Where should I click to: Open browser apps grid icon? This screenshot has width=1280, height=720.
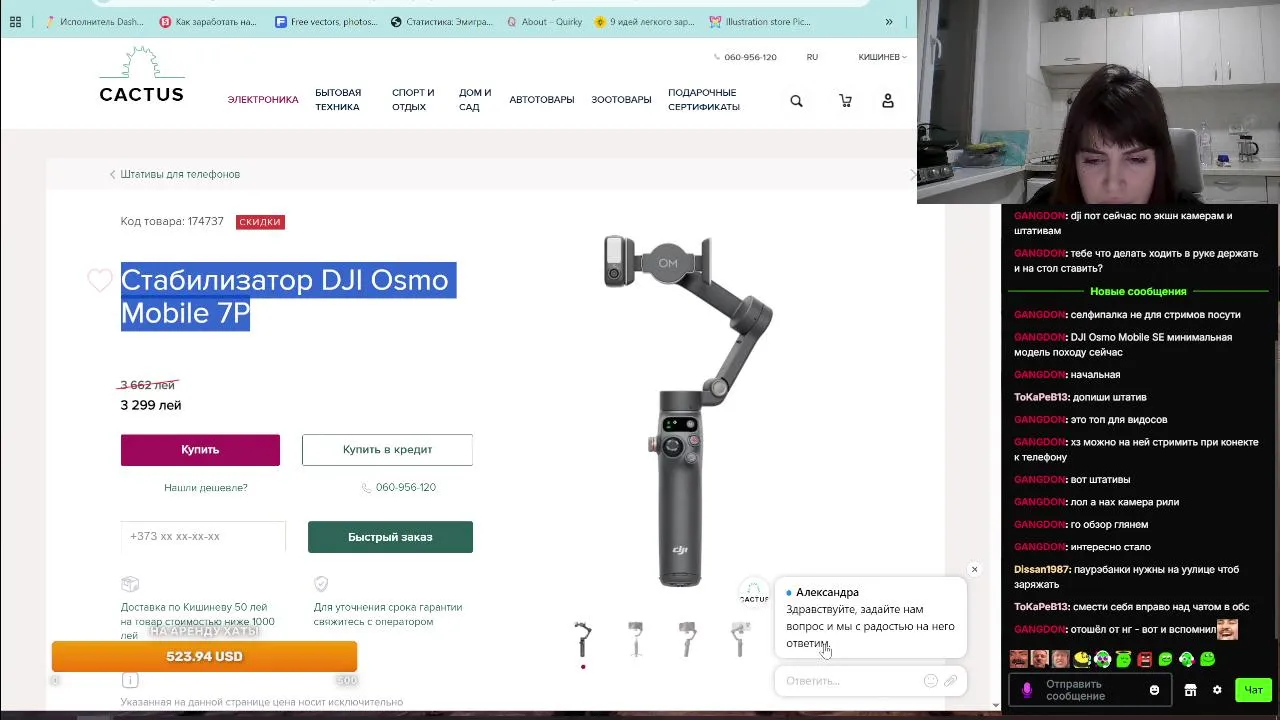[x=15, y=21]
